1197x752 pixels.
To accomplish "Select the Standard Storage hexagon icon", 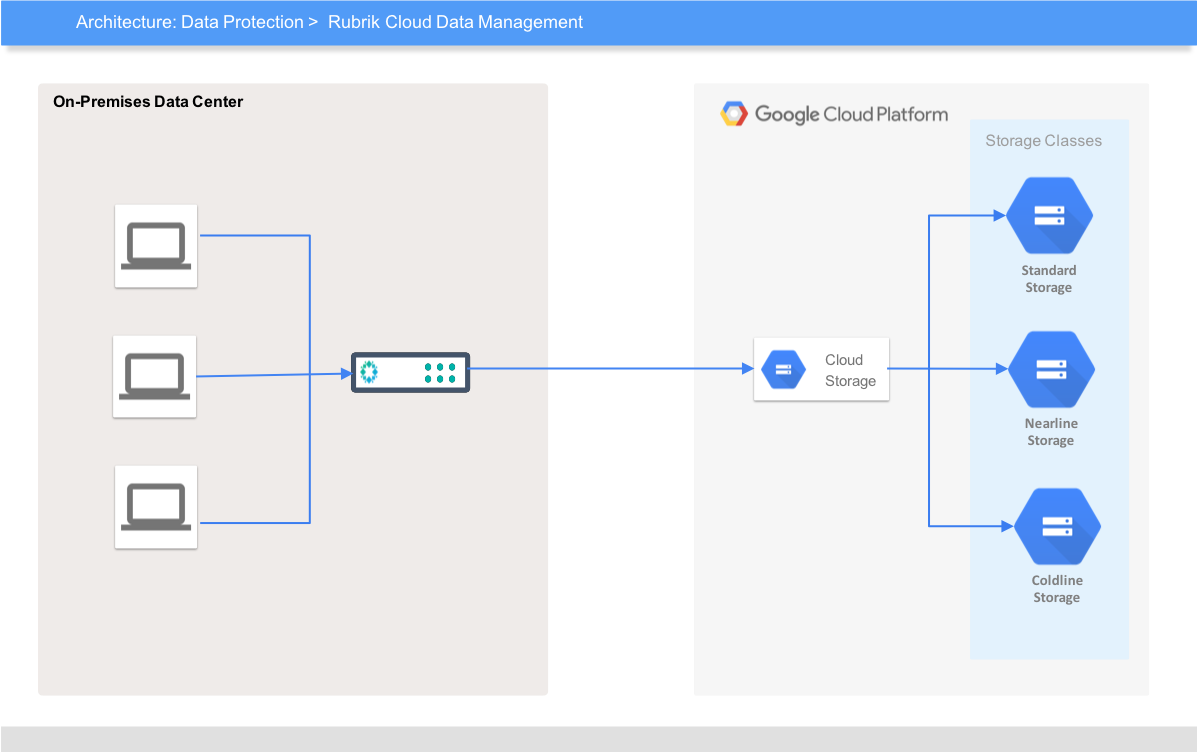I will coord(1049,215).
